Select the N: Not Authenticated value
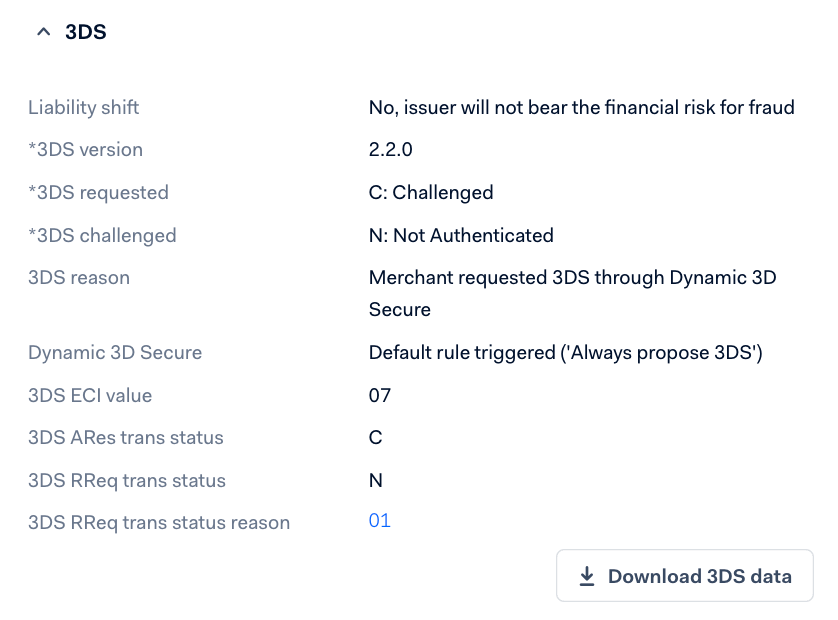Image resolution: width=838 pixels, height=620 pixels. (x=461, y=235)
